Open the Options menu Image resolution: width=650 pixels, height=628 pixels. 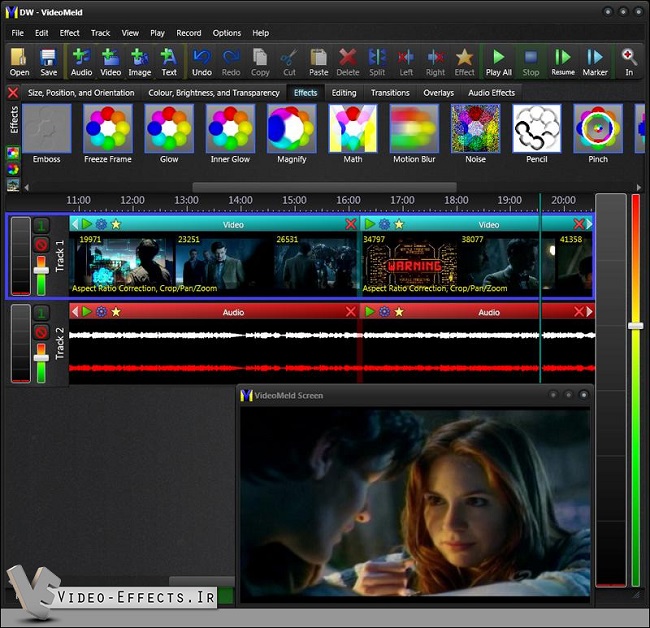[227, 33]
